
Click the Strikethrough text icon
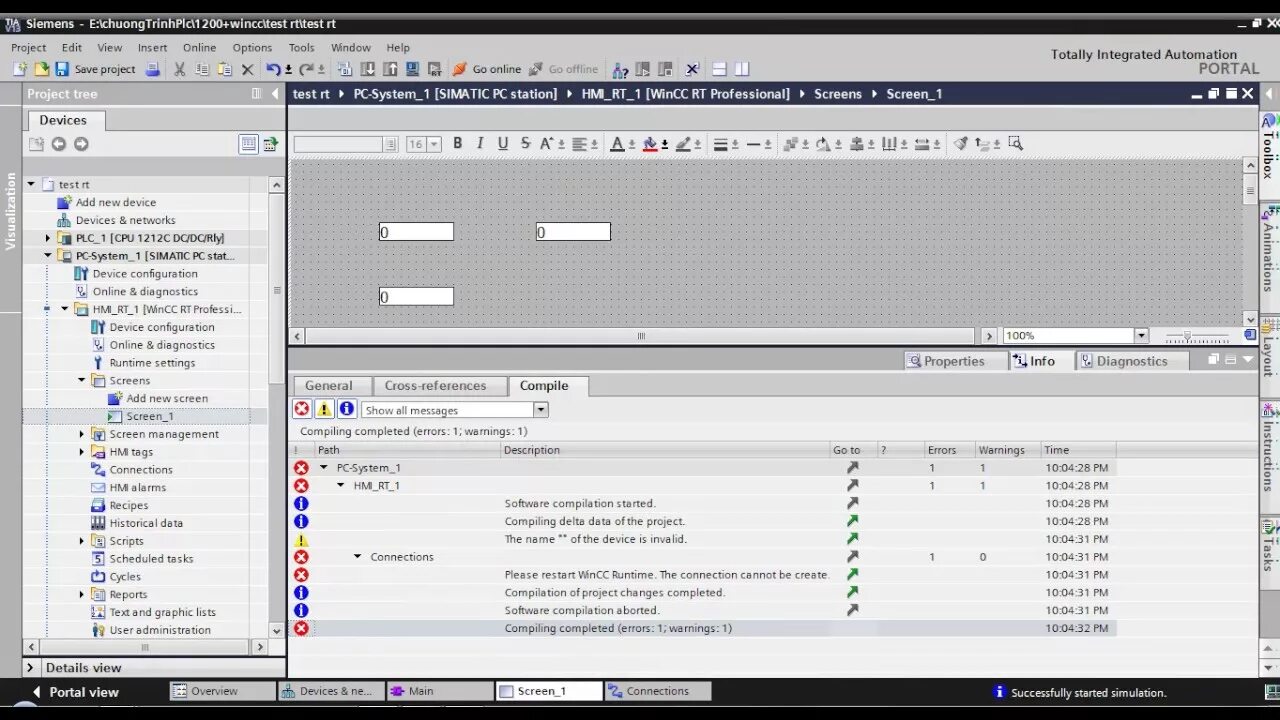(x=525, y=143)
